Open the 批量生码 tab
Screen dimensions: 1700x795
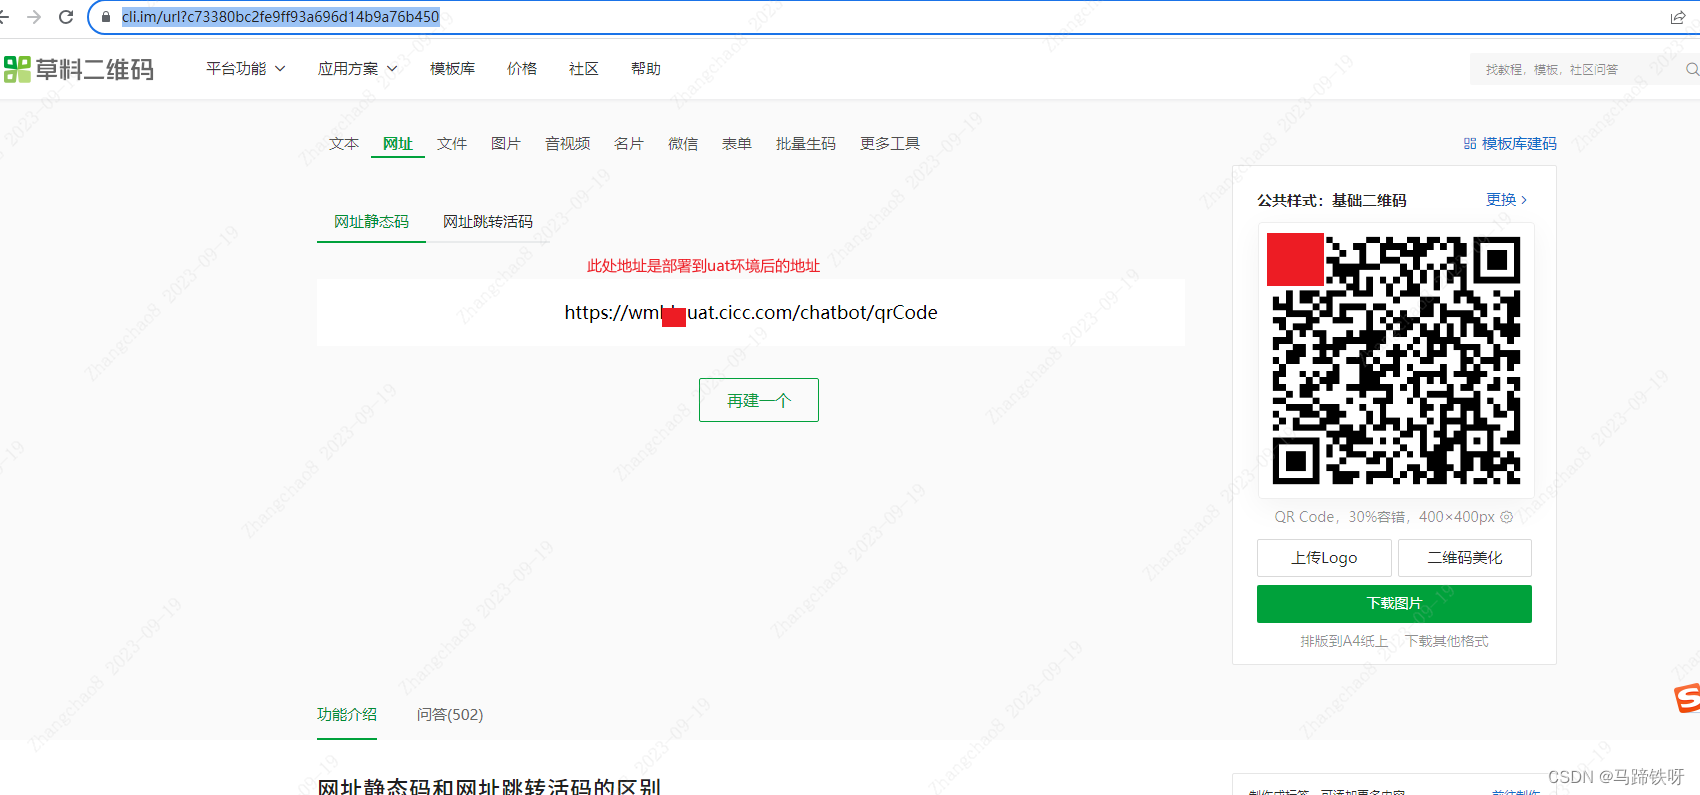pos(806,144)
